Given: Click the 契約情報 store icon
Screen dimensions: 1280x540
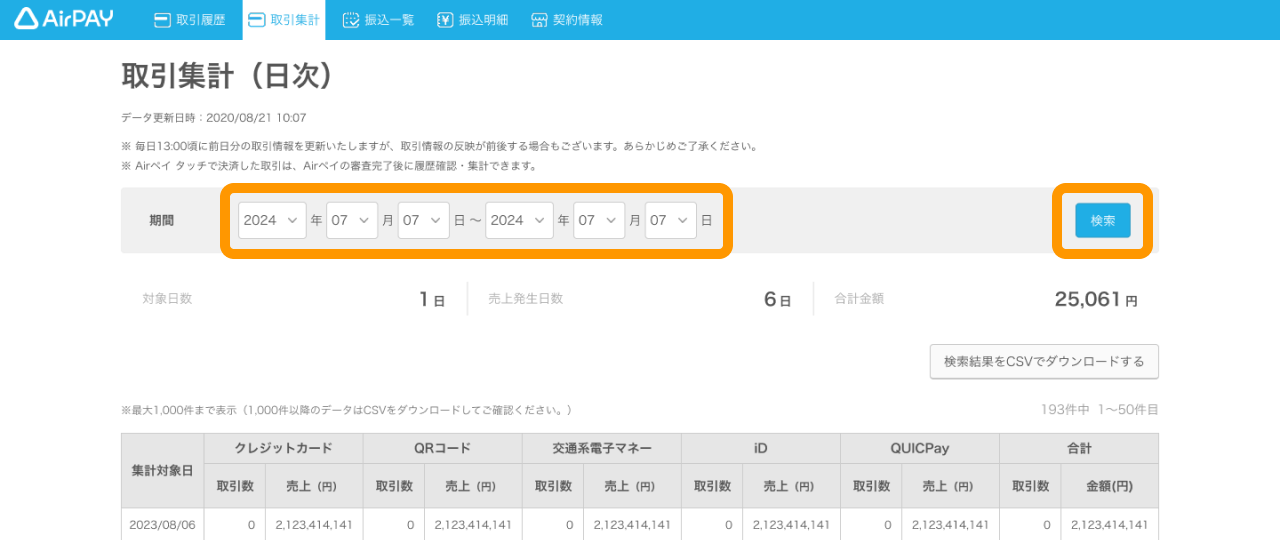Looking at the screenshot, I should (x=540, y=20).
